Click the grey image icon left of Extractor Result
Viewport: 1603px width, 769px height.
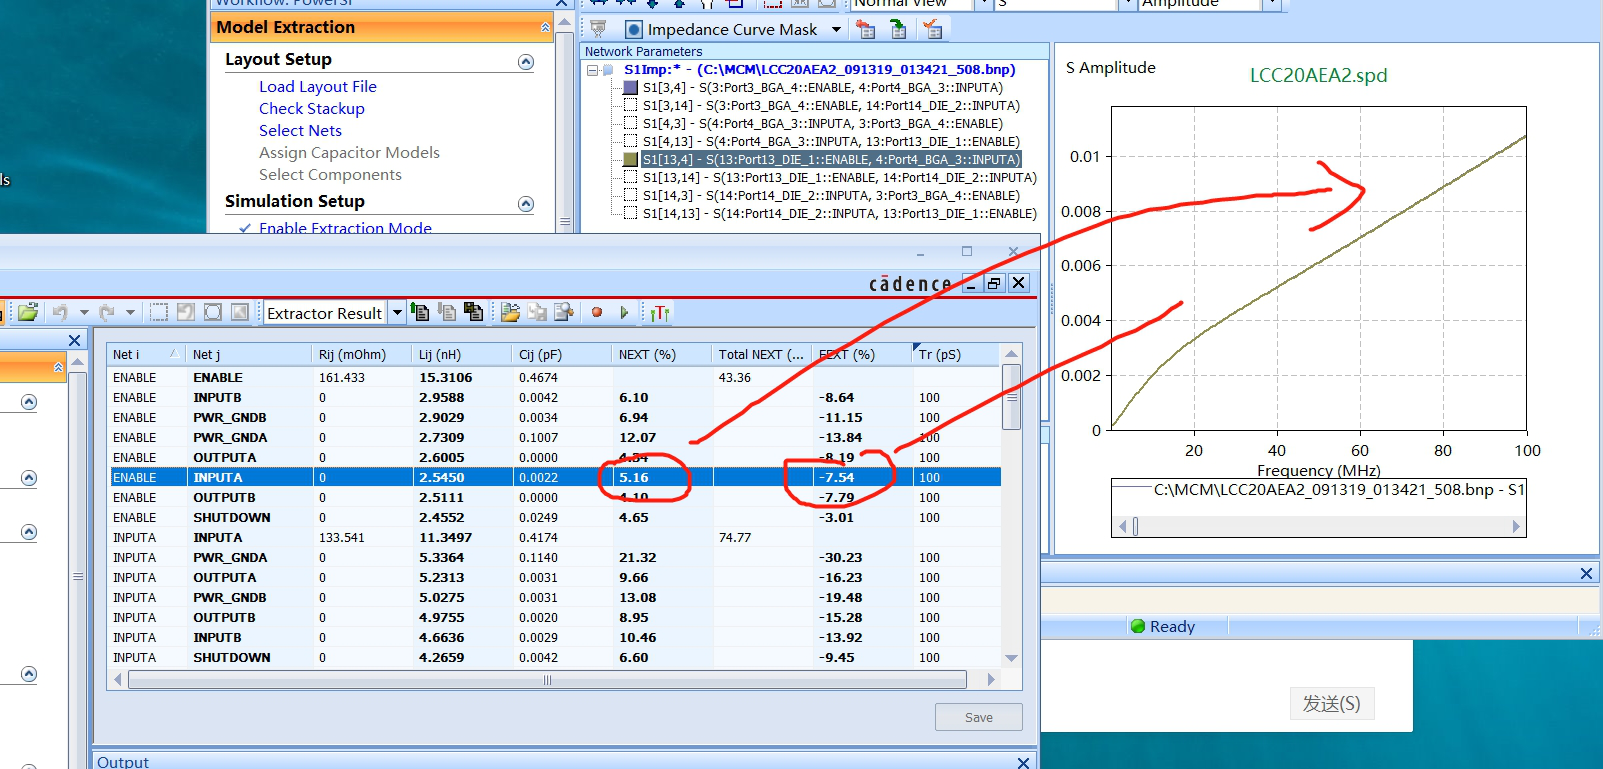pos(240,312)
